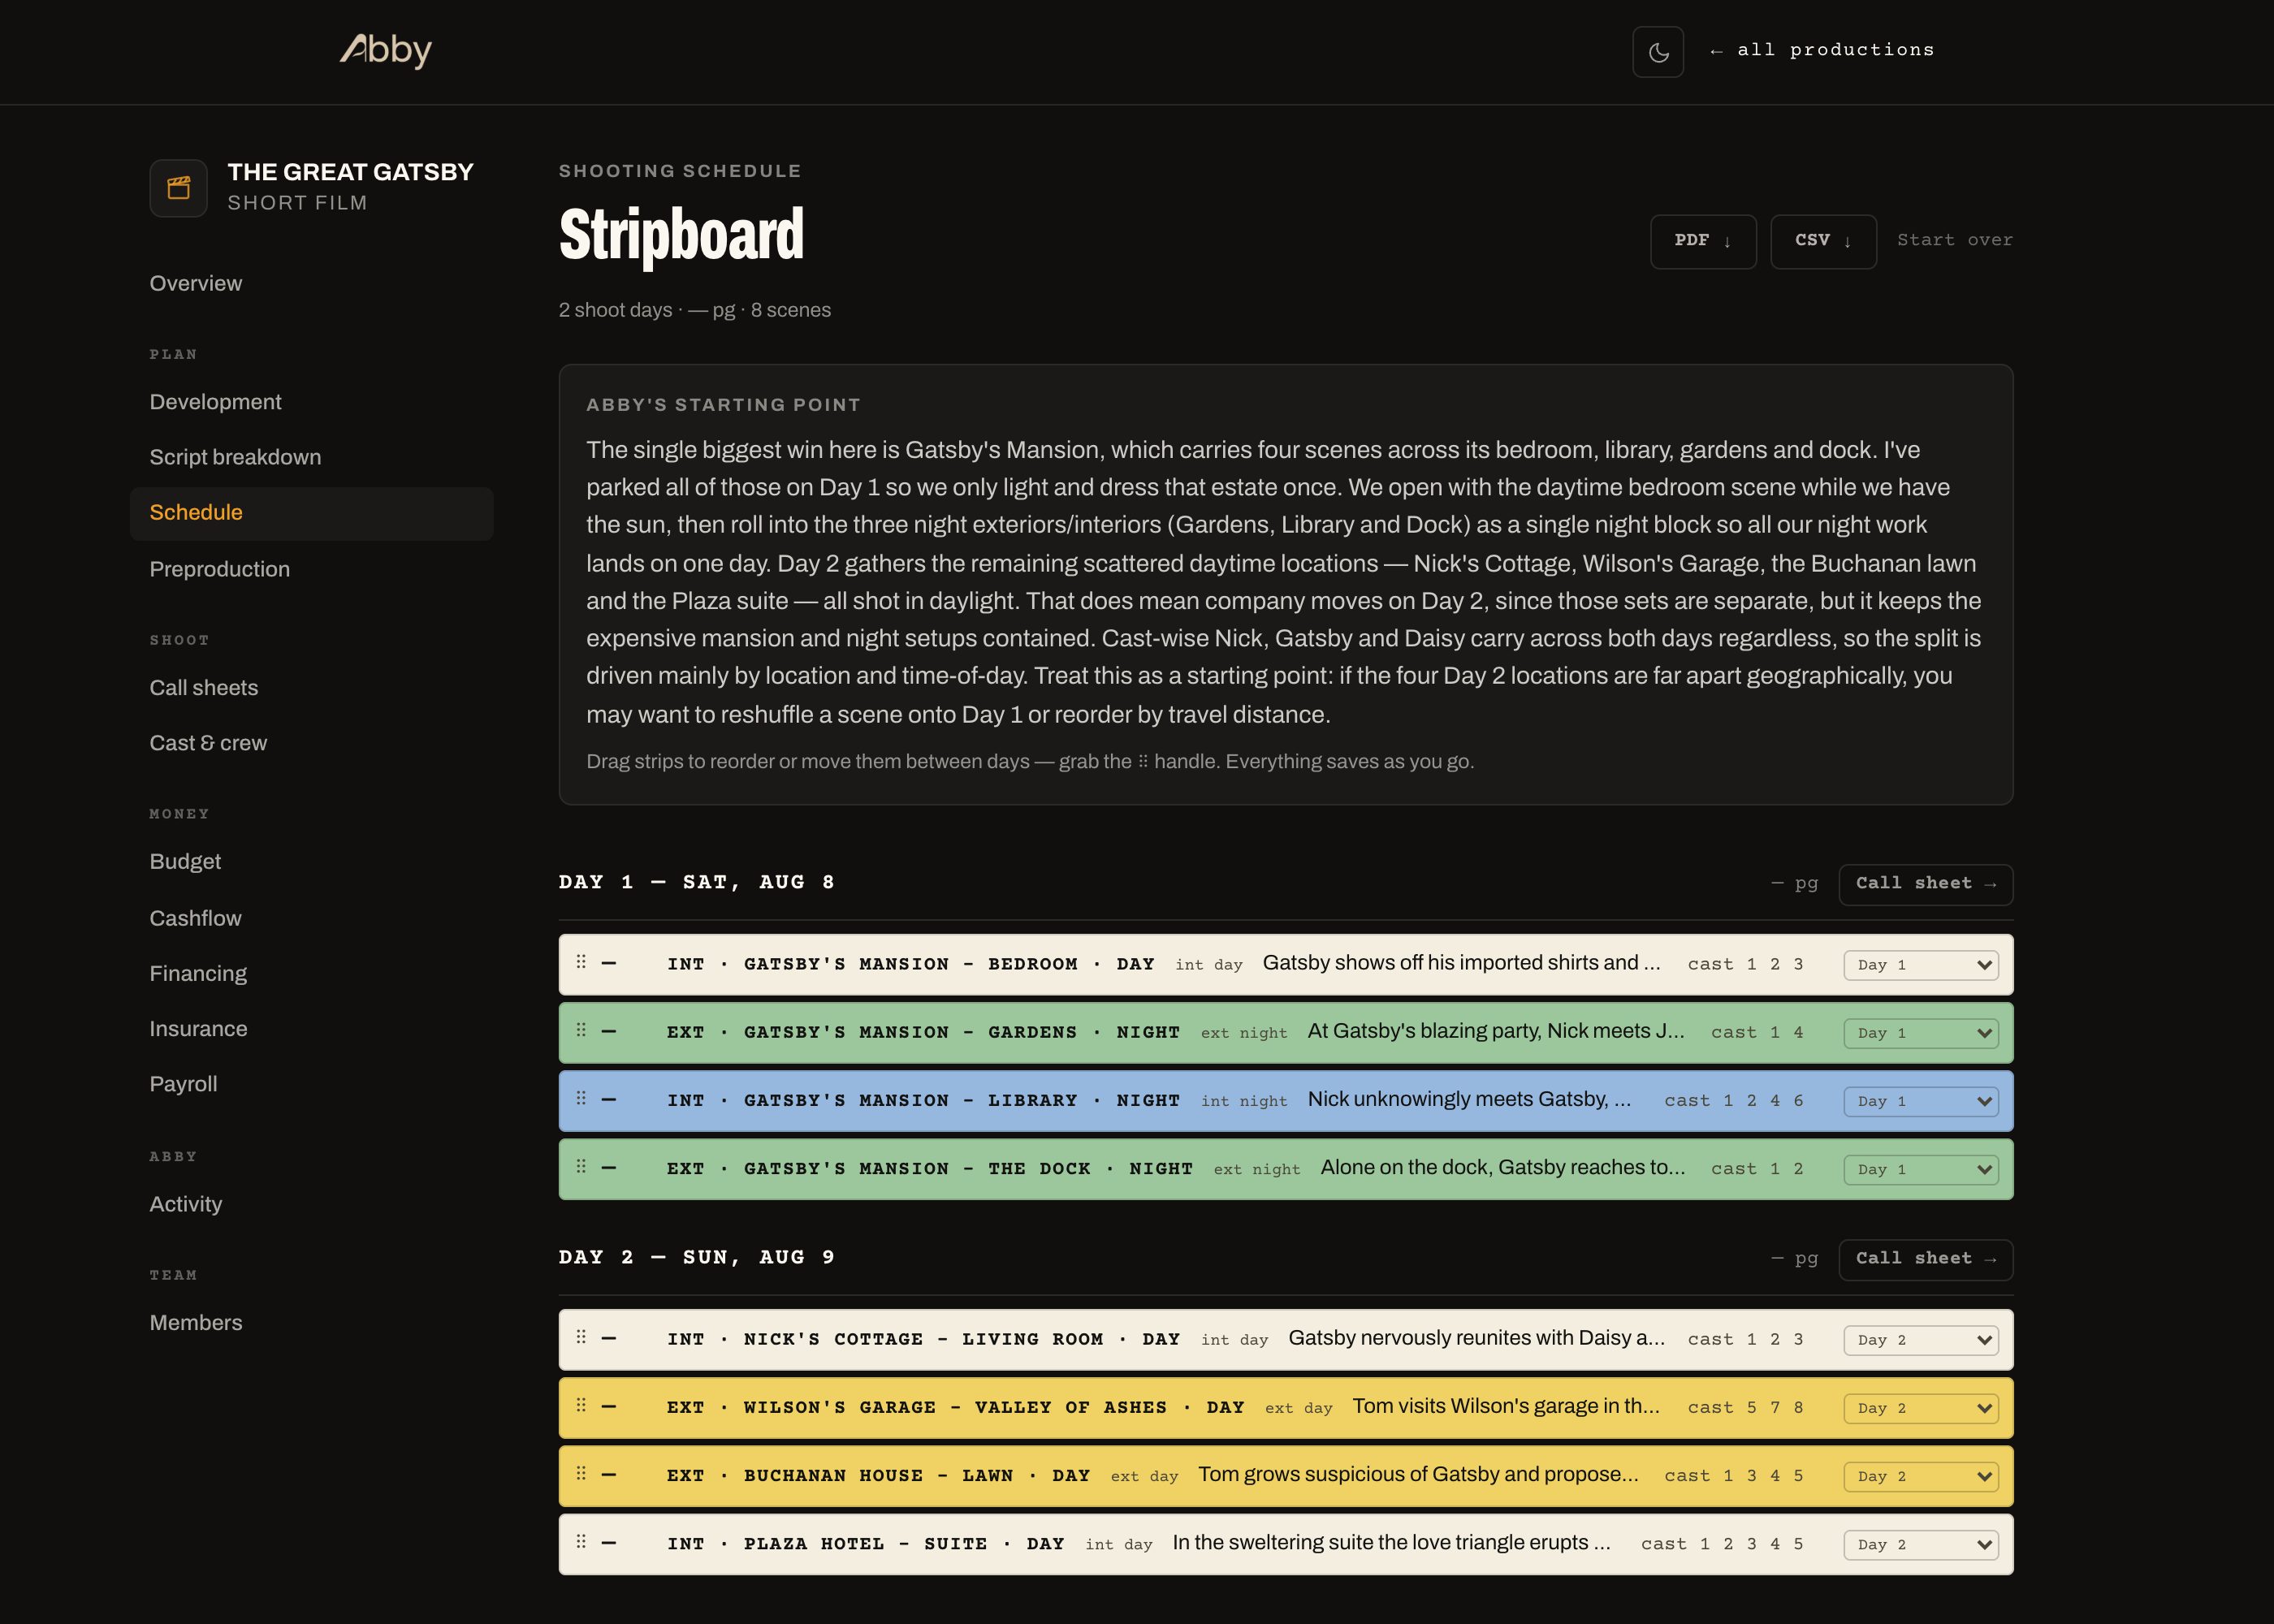Go to Script breakdown
This screenshot has width=2274, height=1624.
click(236, 457)
